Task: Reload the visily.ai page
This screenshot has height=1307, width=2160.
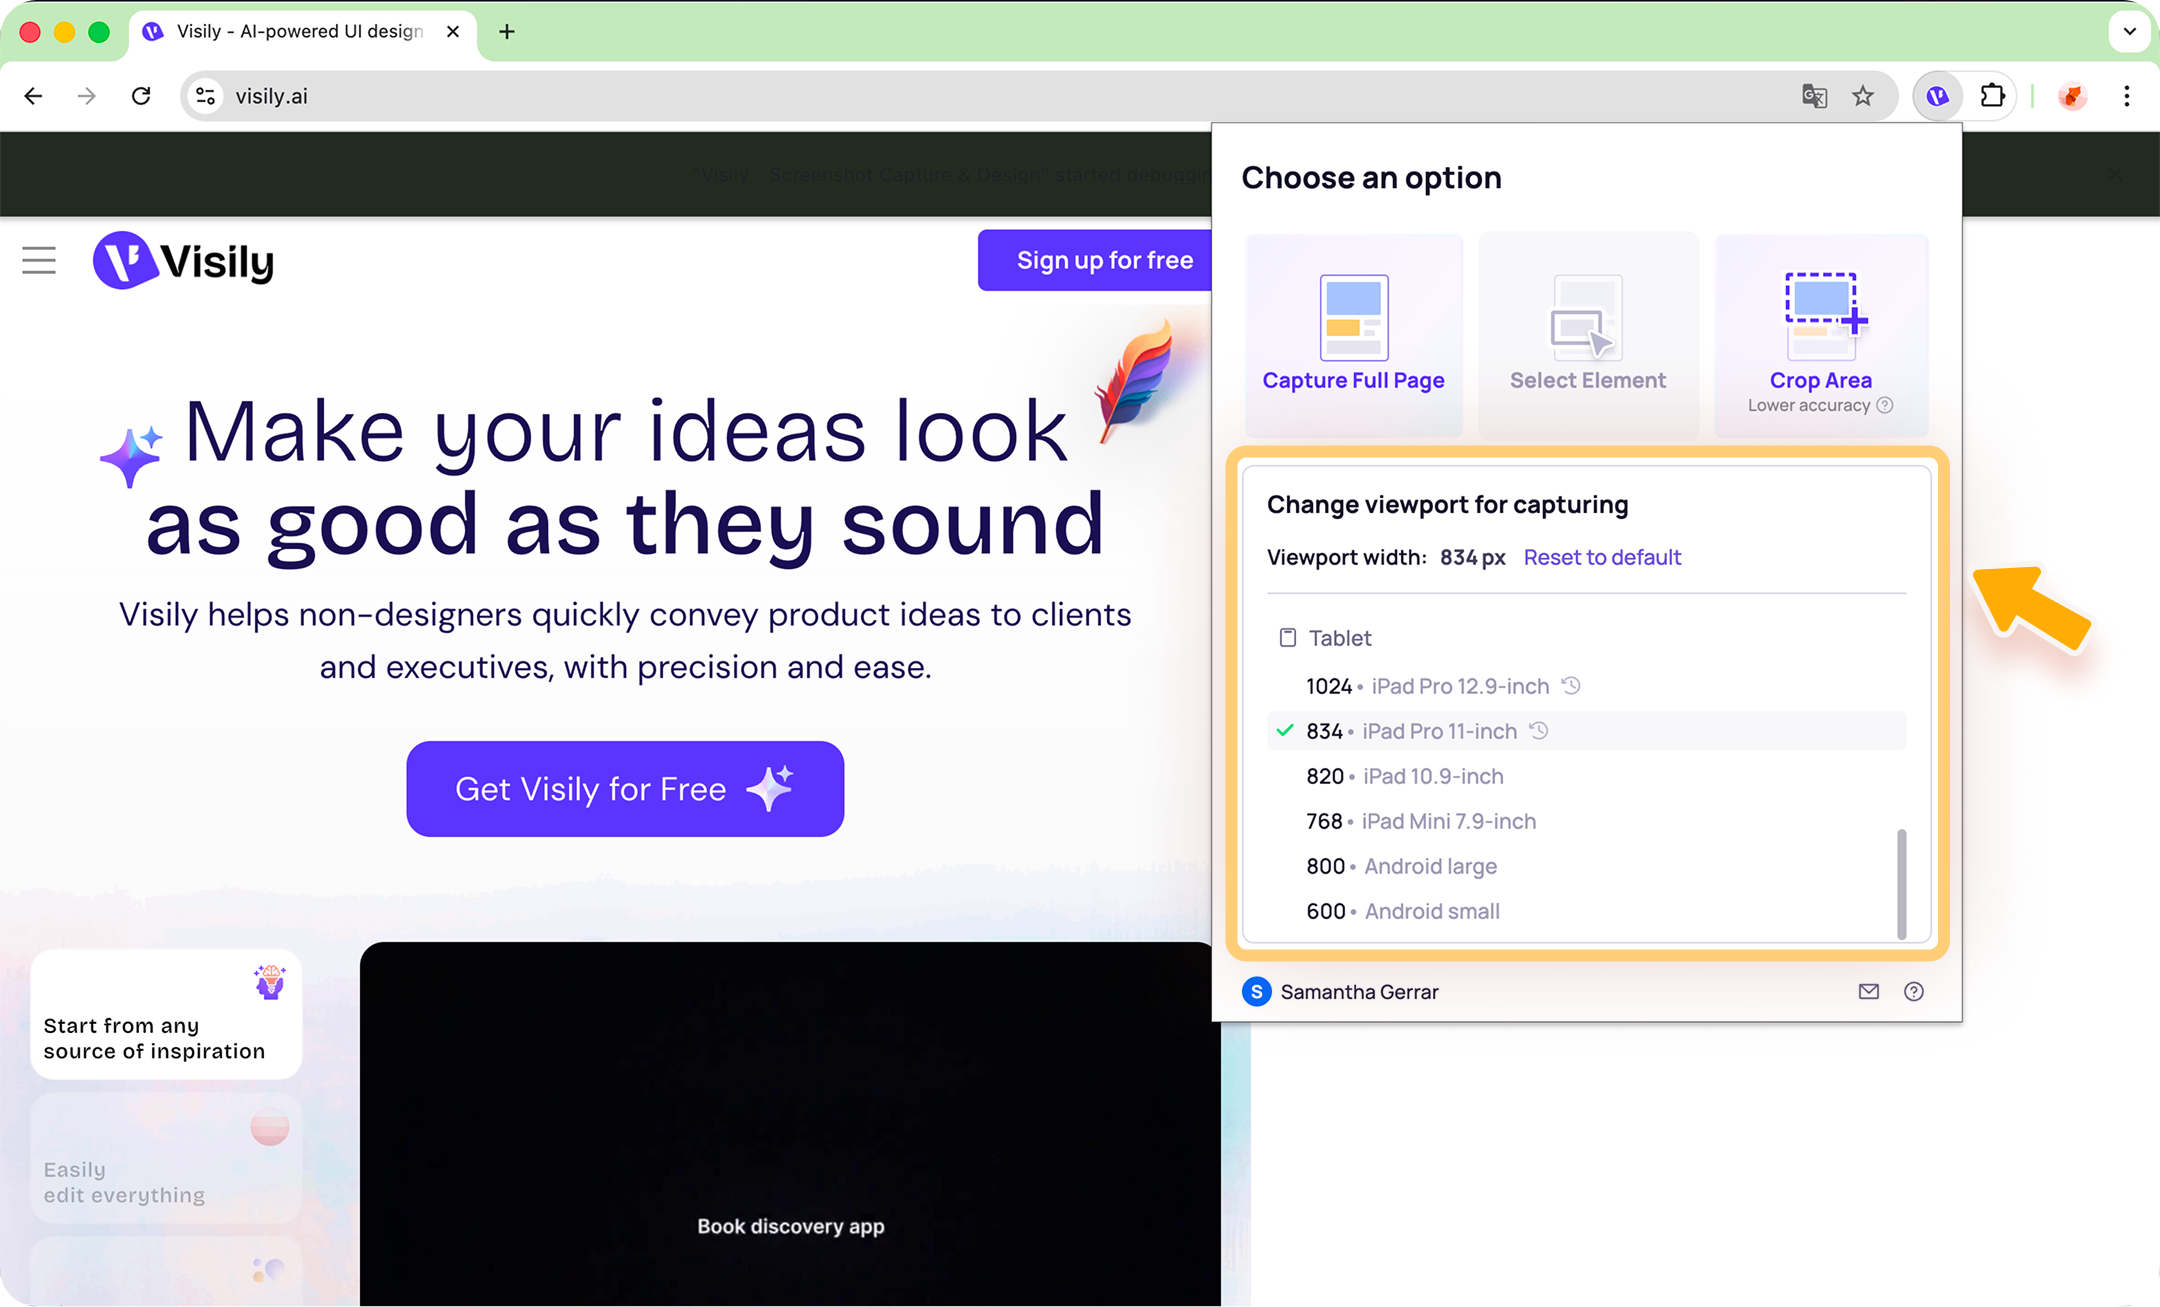Action: [x=141, y=96]
